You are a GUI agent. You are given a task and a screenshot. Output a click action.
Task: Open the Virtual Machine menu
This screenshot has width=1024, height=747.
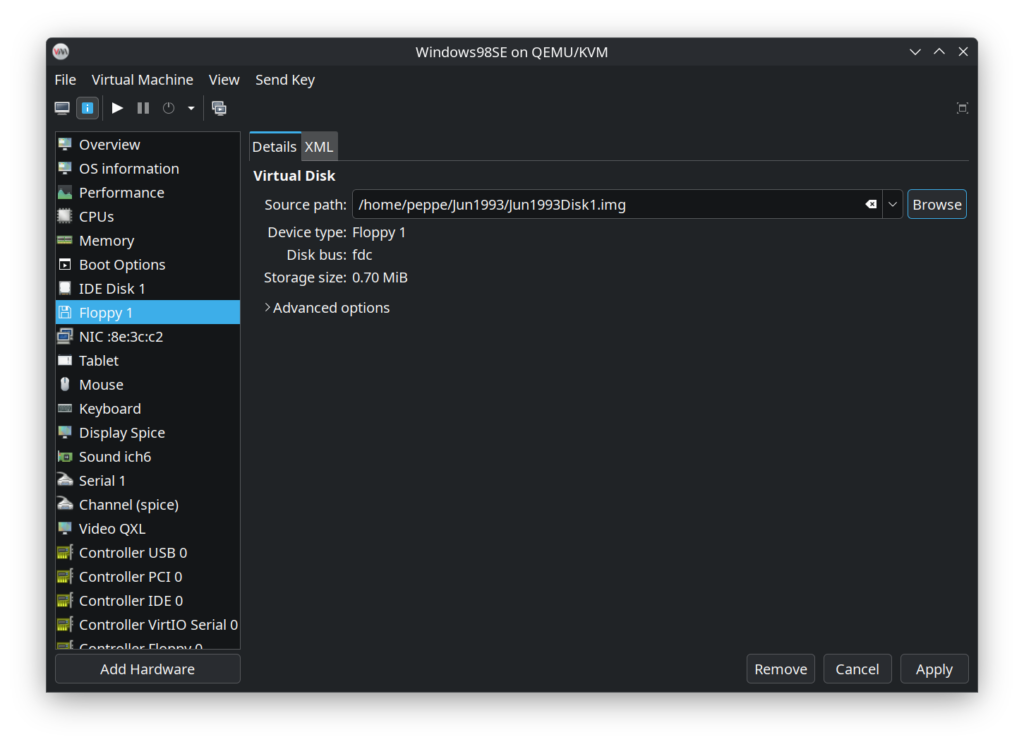click(142, 79)
